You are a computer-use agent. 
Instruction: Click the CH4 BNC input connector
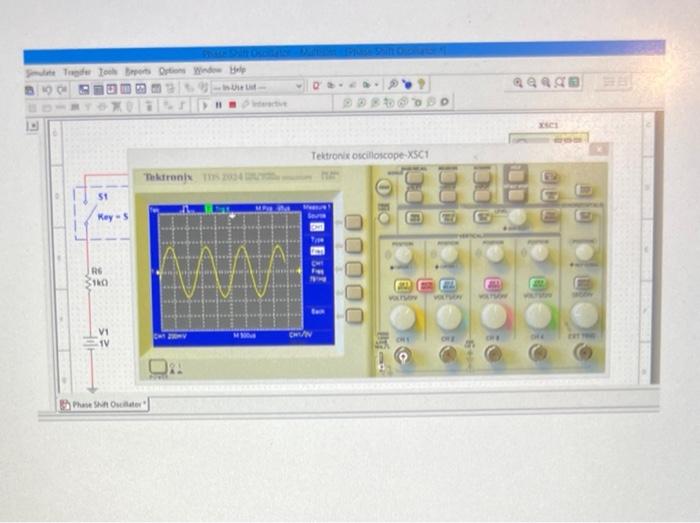538,353
